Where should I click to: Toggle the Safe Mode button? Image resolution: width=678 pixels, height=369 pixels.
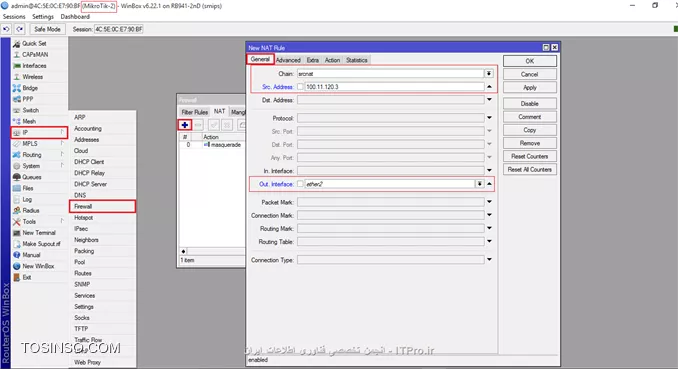pos(47,29)
